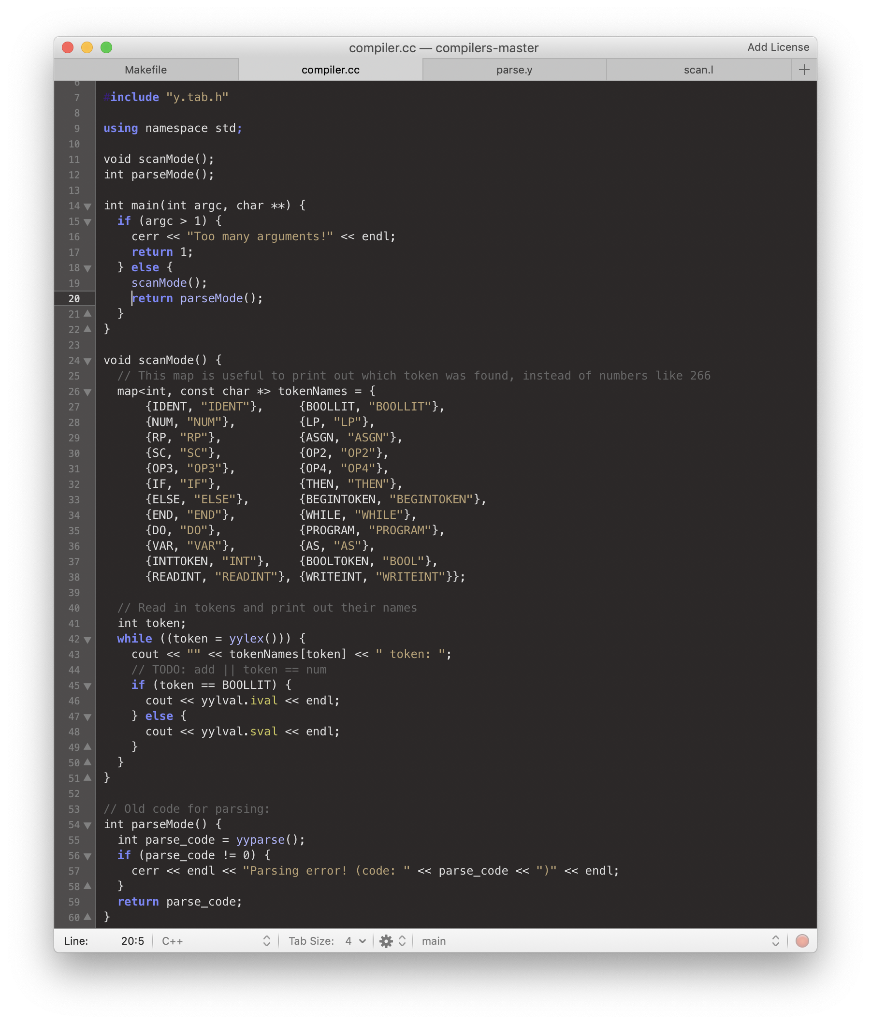This screenshot has height=1024, width=871.
Task: Collapse the main function fold on line 14
Action: [x=87, y=206]
